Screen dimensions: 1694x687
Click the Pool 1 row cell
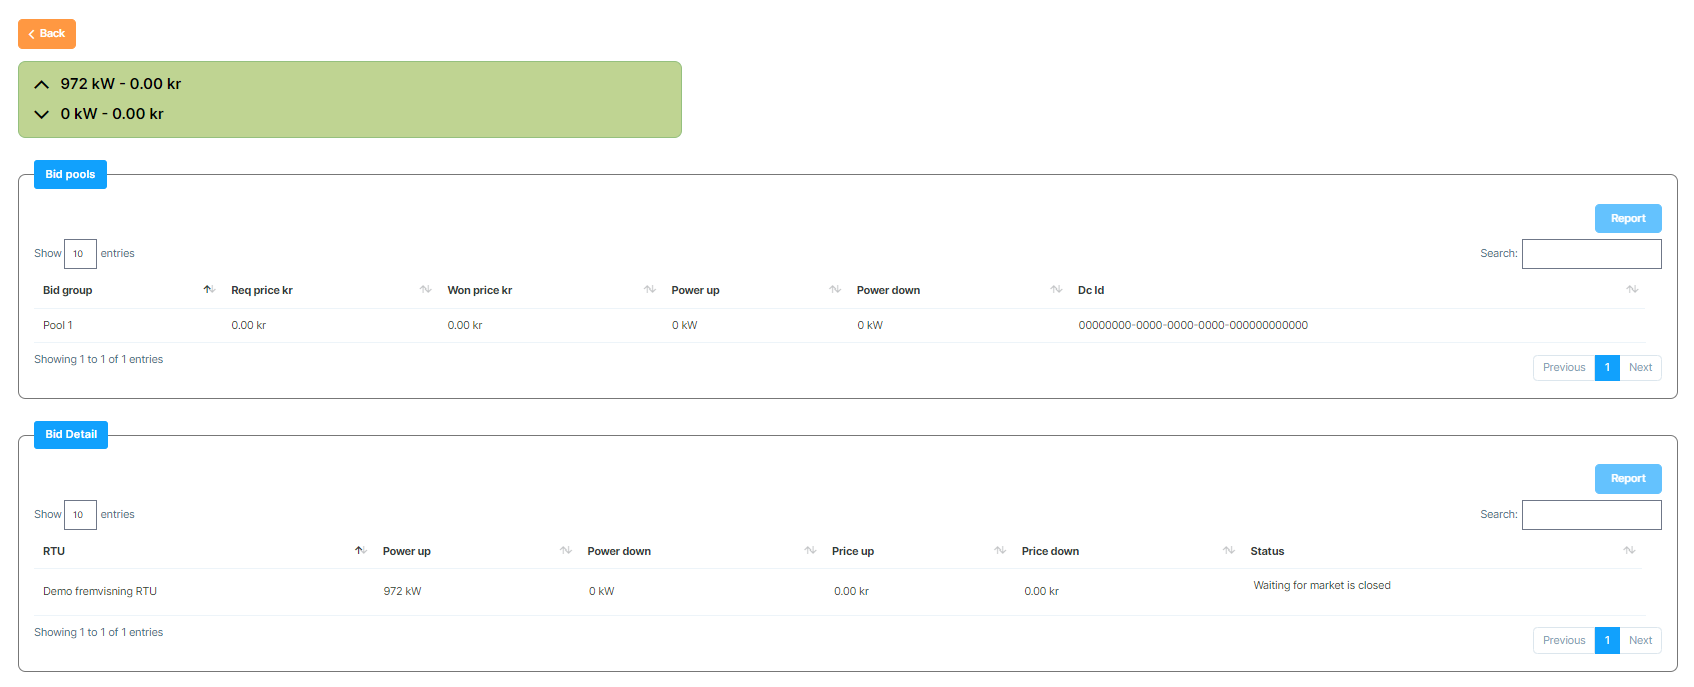[x=58, y=326]
